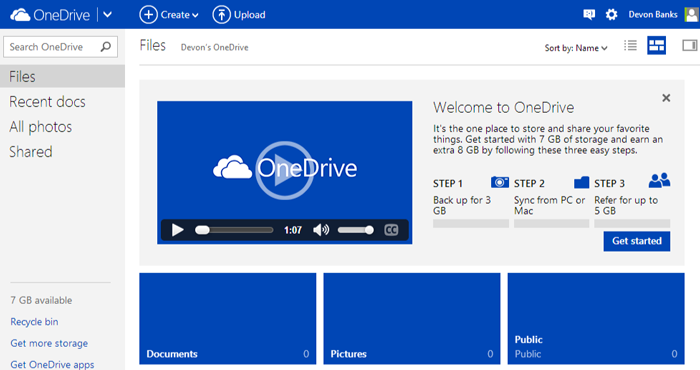Click the Refer for up to 5 GB text
Image resolution: width=700 pixels, height=370 pixels.
click(x=626, y=205)
